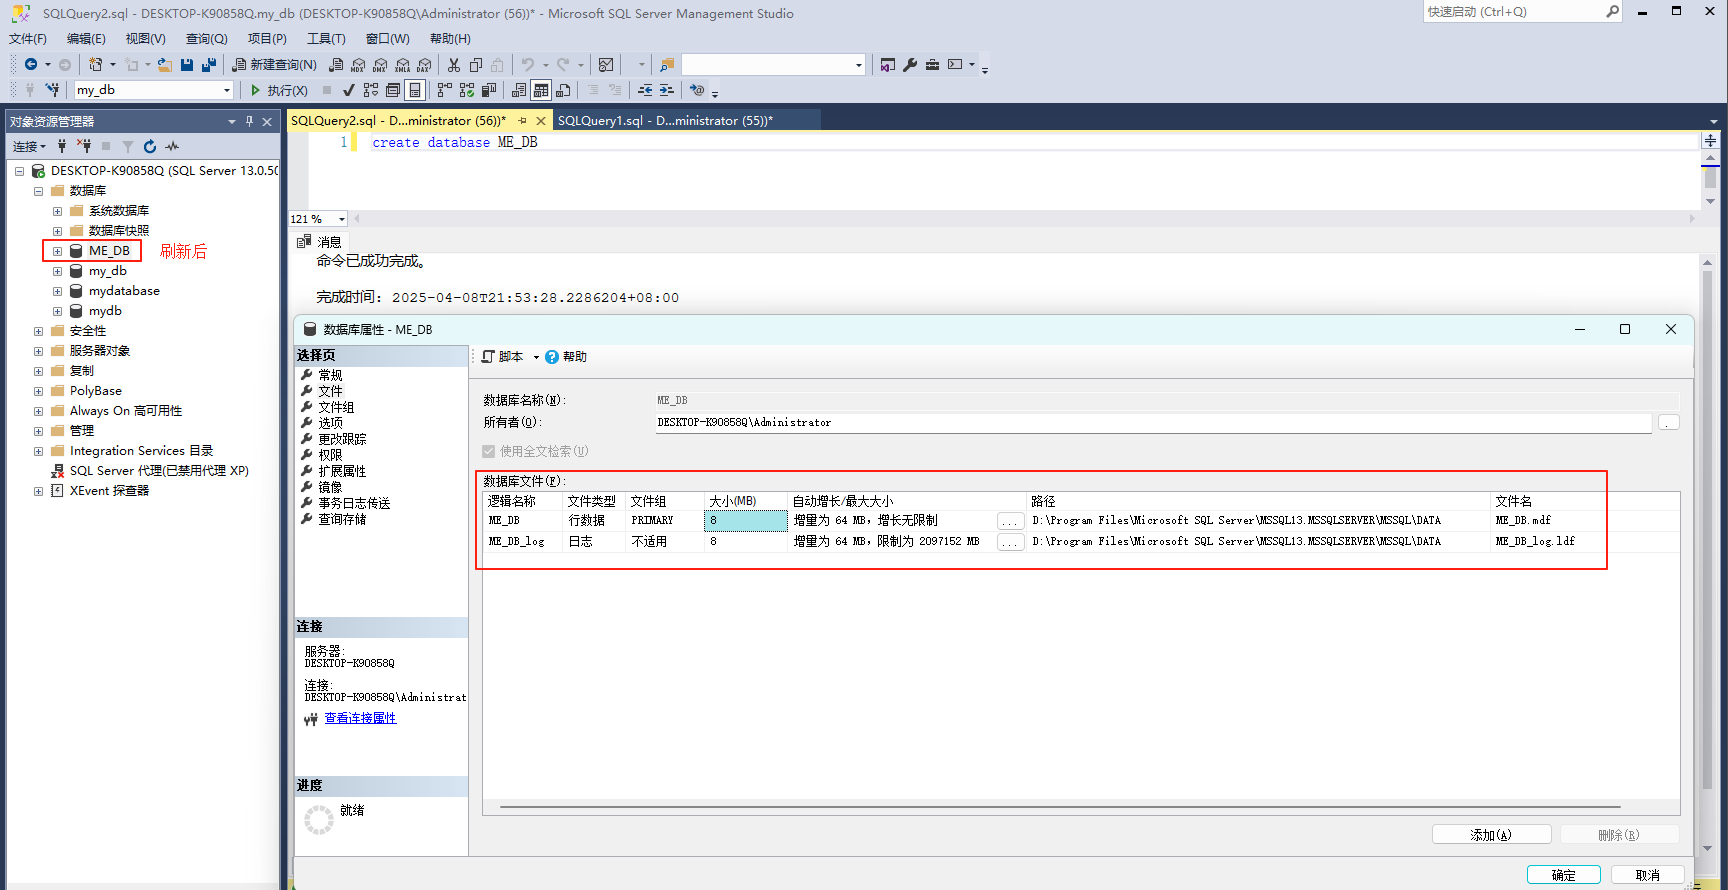This screenshot has height=890, width=1728.
Task: Click the Copy icon in toolbar
Action: pos(476,64)
